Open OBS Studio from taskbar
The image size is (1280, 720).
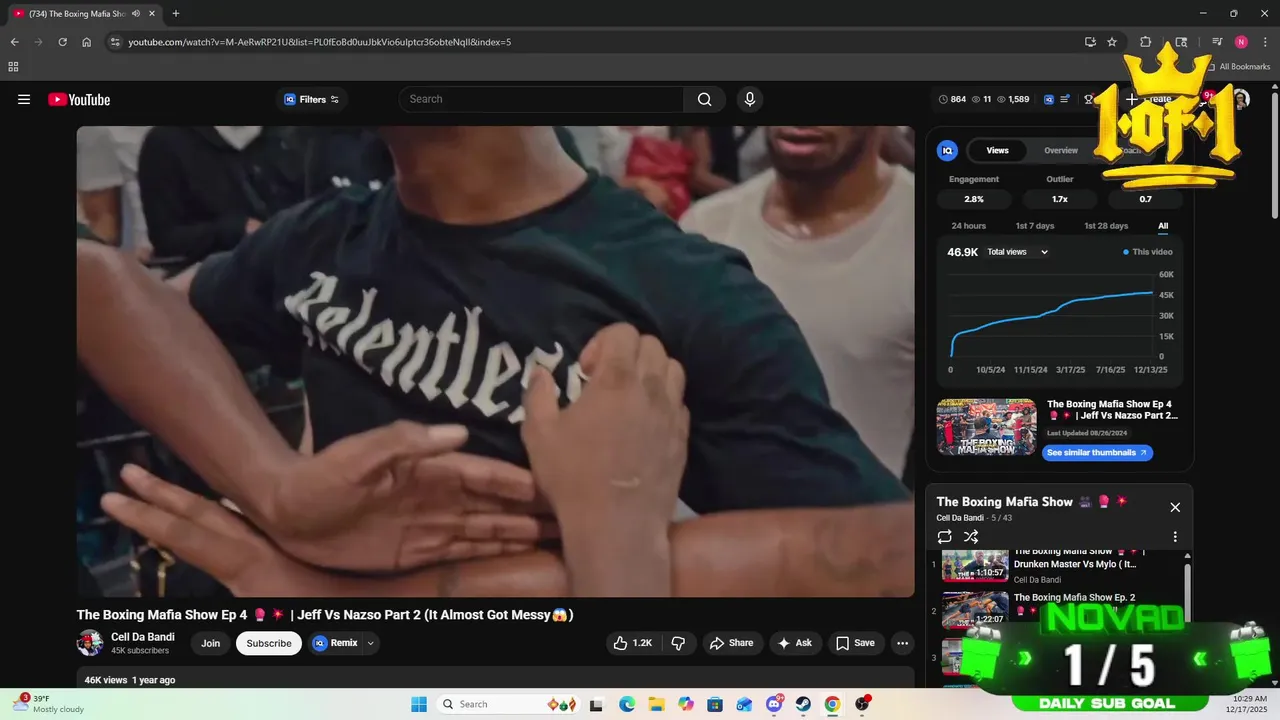[x=862, y=704]
